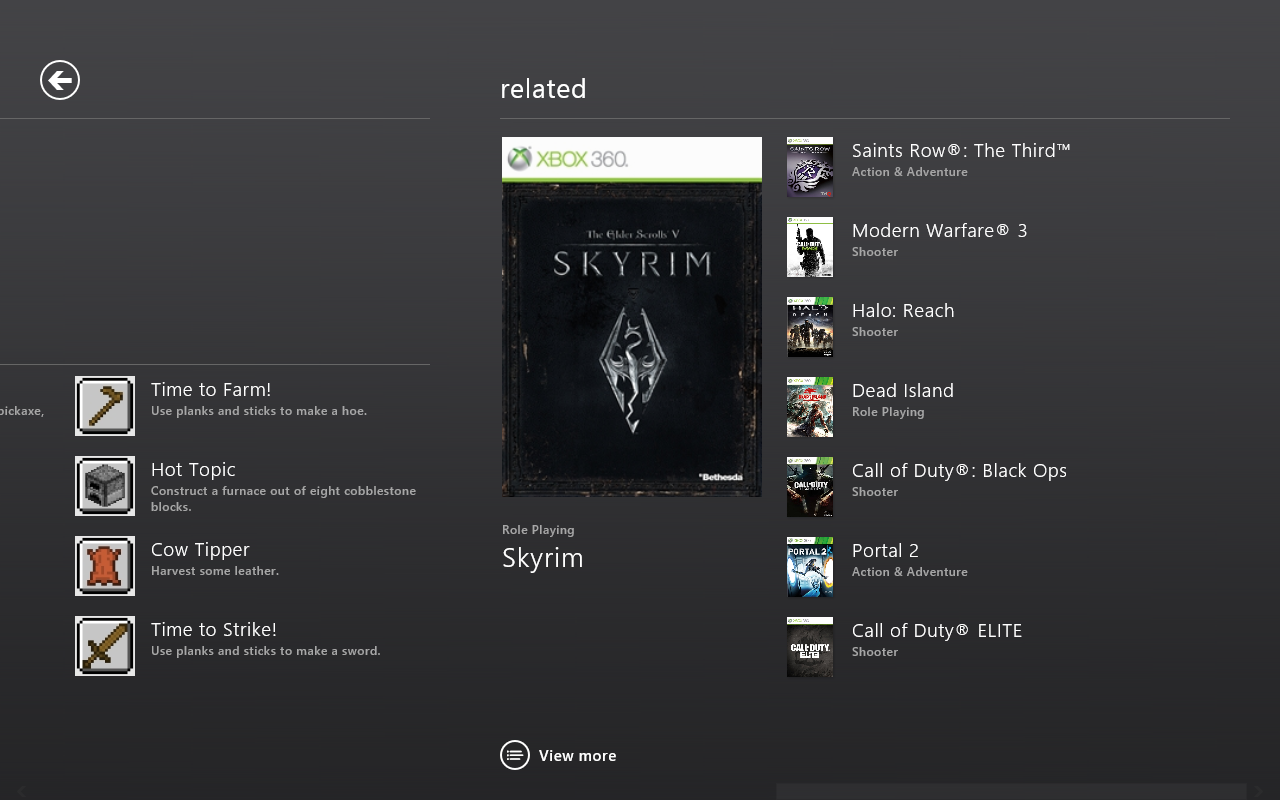The width and height of the screenshot is (1280, 800).
Task: Click Role Playing genre under Dead Island
Action: point(888,412)
